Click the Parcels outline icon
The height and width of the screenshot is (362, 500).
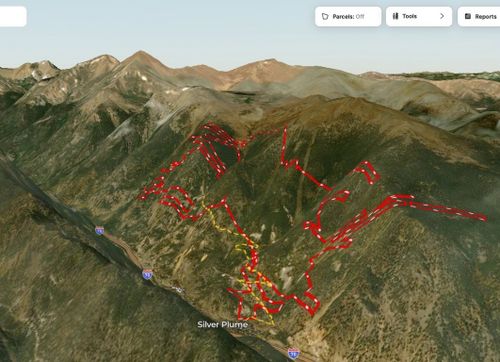tap(325, 16)
